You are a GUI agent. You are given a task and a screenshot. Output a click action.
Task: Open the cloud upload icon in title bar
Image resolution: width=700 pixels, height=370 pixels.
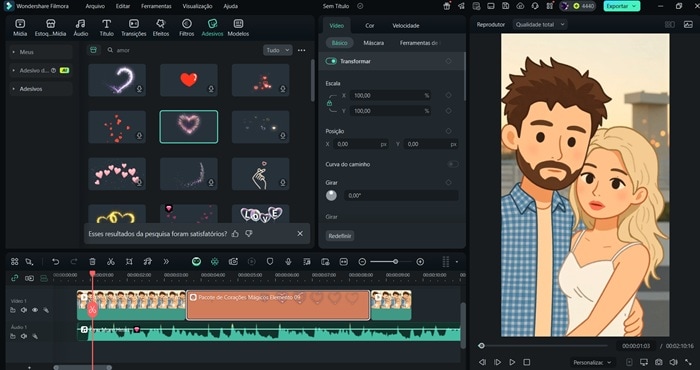point(520,6)
